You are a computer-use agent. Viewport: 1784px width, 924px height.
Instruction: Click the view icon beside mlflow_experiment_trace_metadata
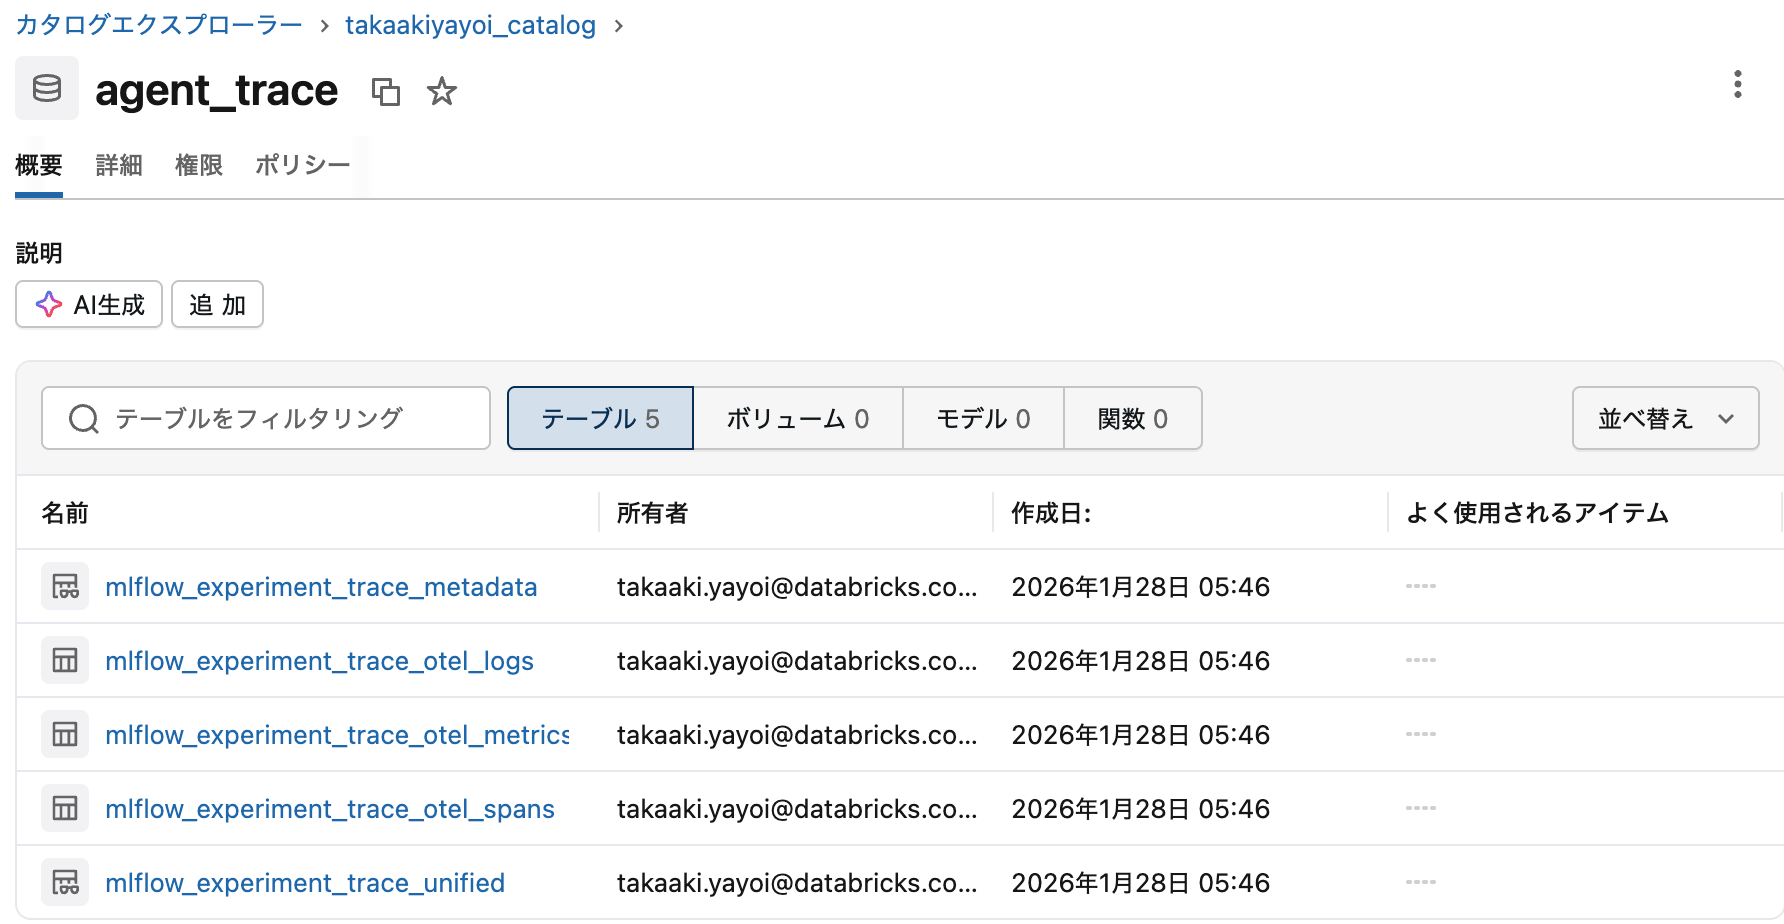point(64,586)
